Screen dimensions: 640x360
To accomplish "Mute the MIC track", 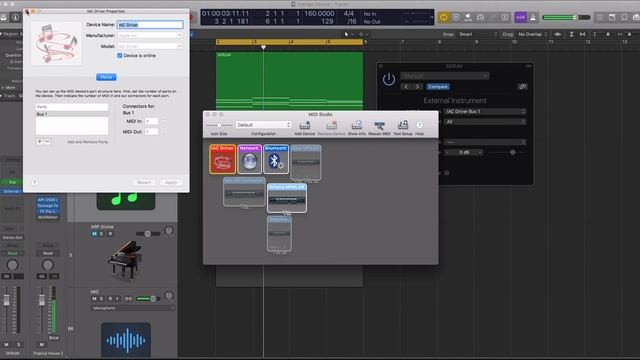I will coord(94,299).
